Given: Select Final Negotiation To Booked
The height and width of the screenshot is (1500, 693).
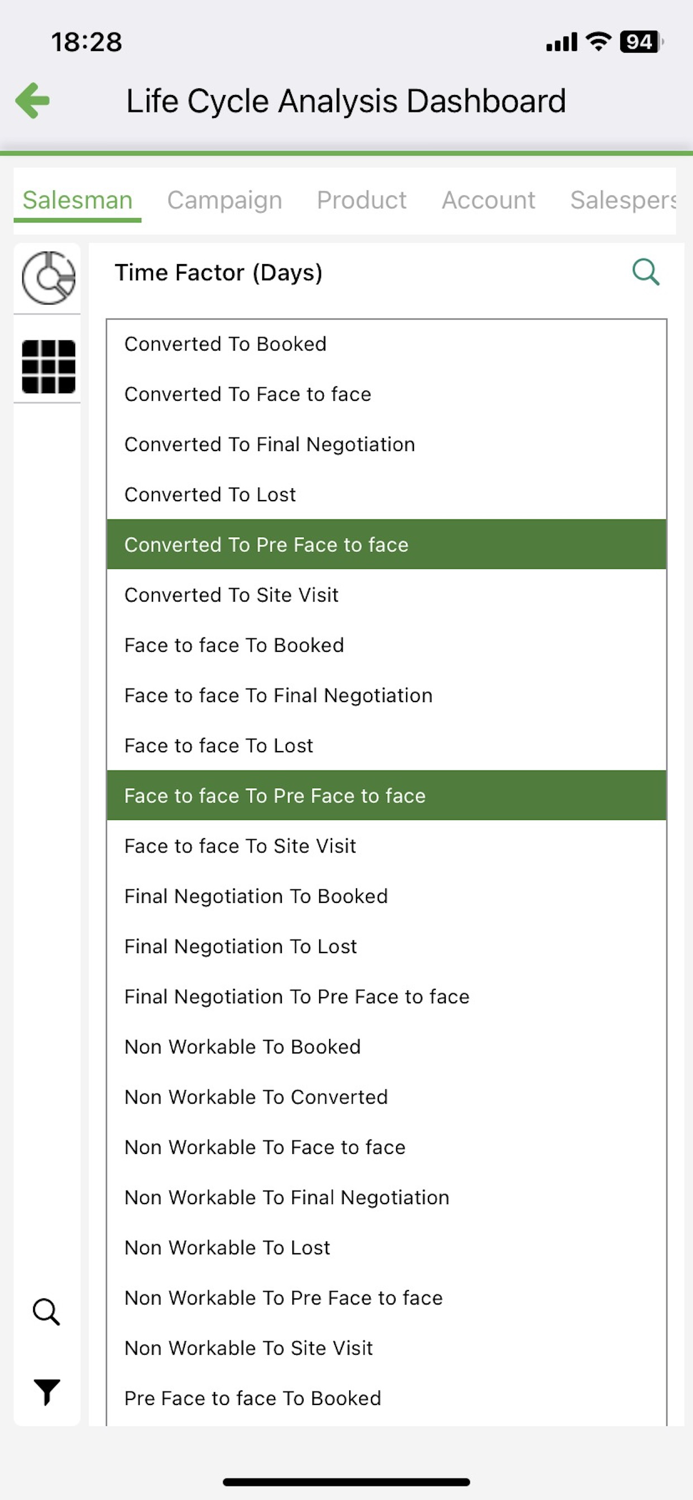Looking at the screenshot, I should [x=386, y=896].
